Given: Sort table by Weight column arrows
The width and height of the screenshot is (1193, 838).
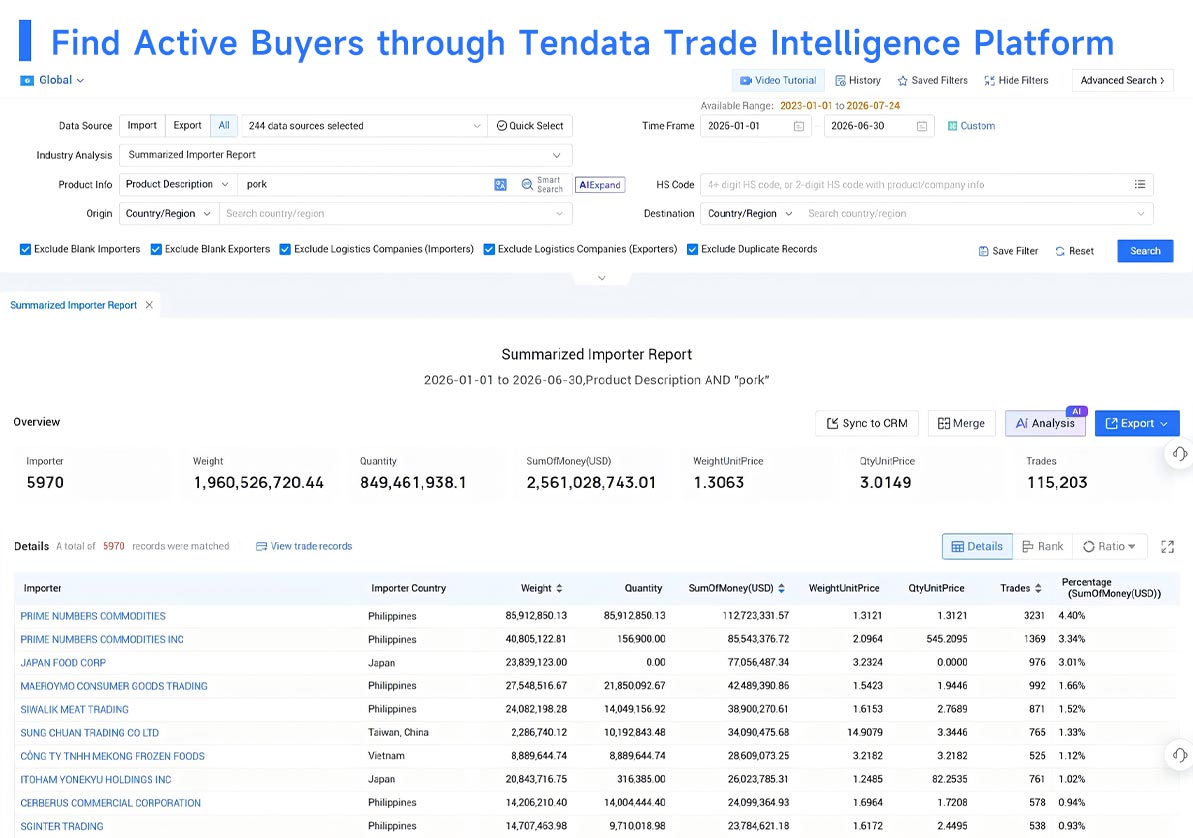Looking at the screenshot, I should tap(559, 588).
